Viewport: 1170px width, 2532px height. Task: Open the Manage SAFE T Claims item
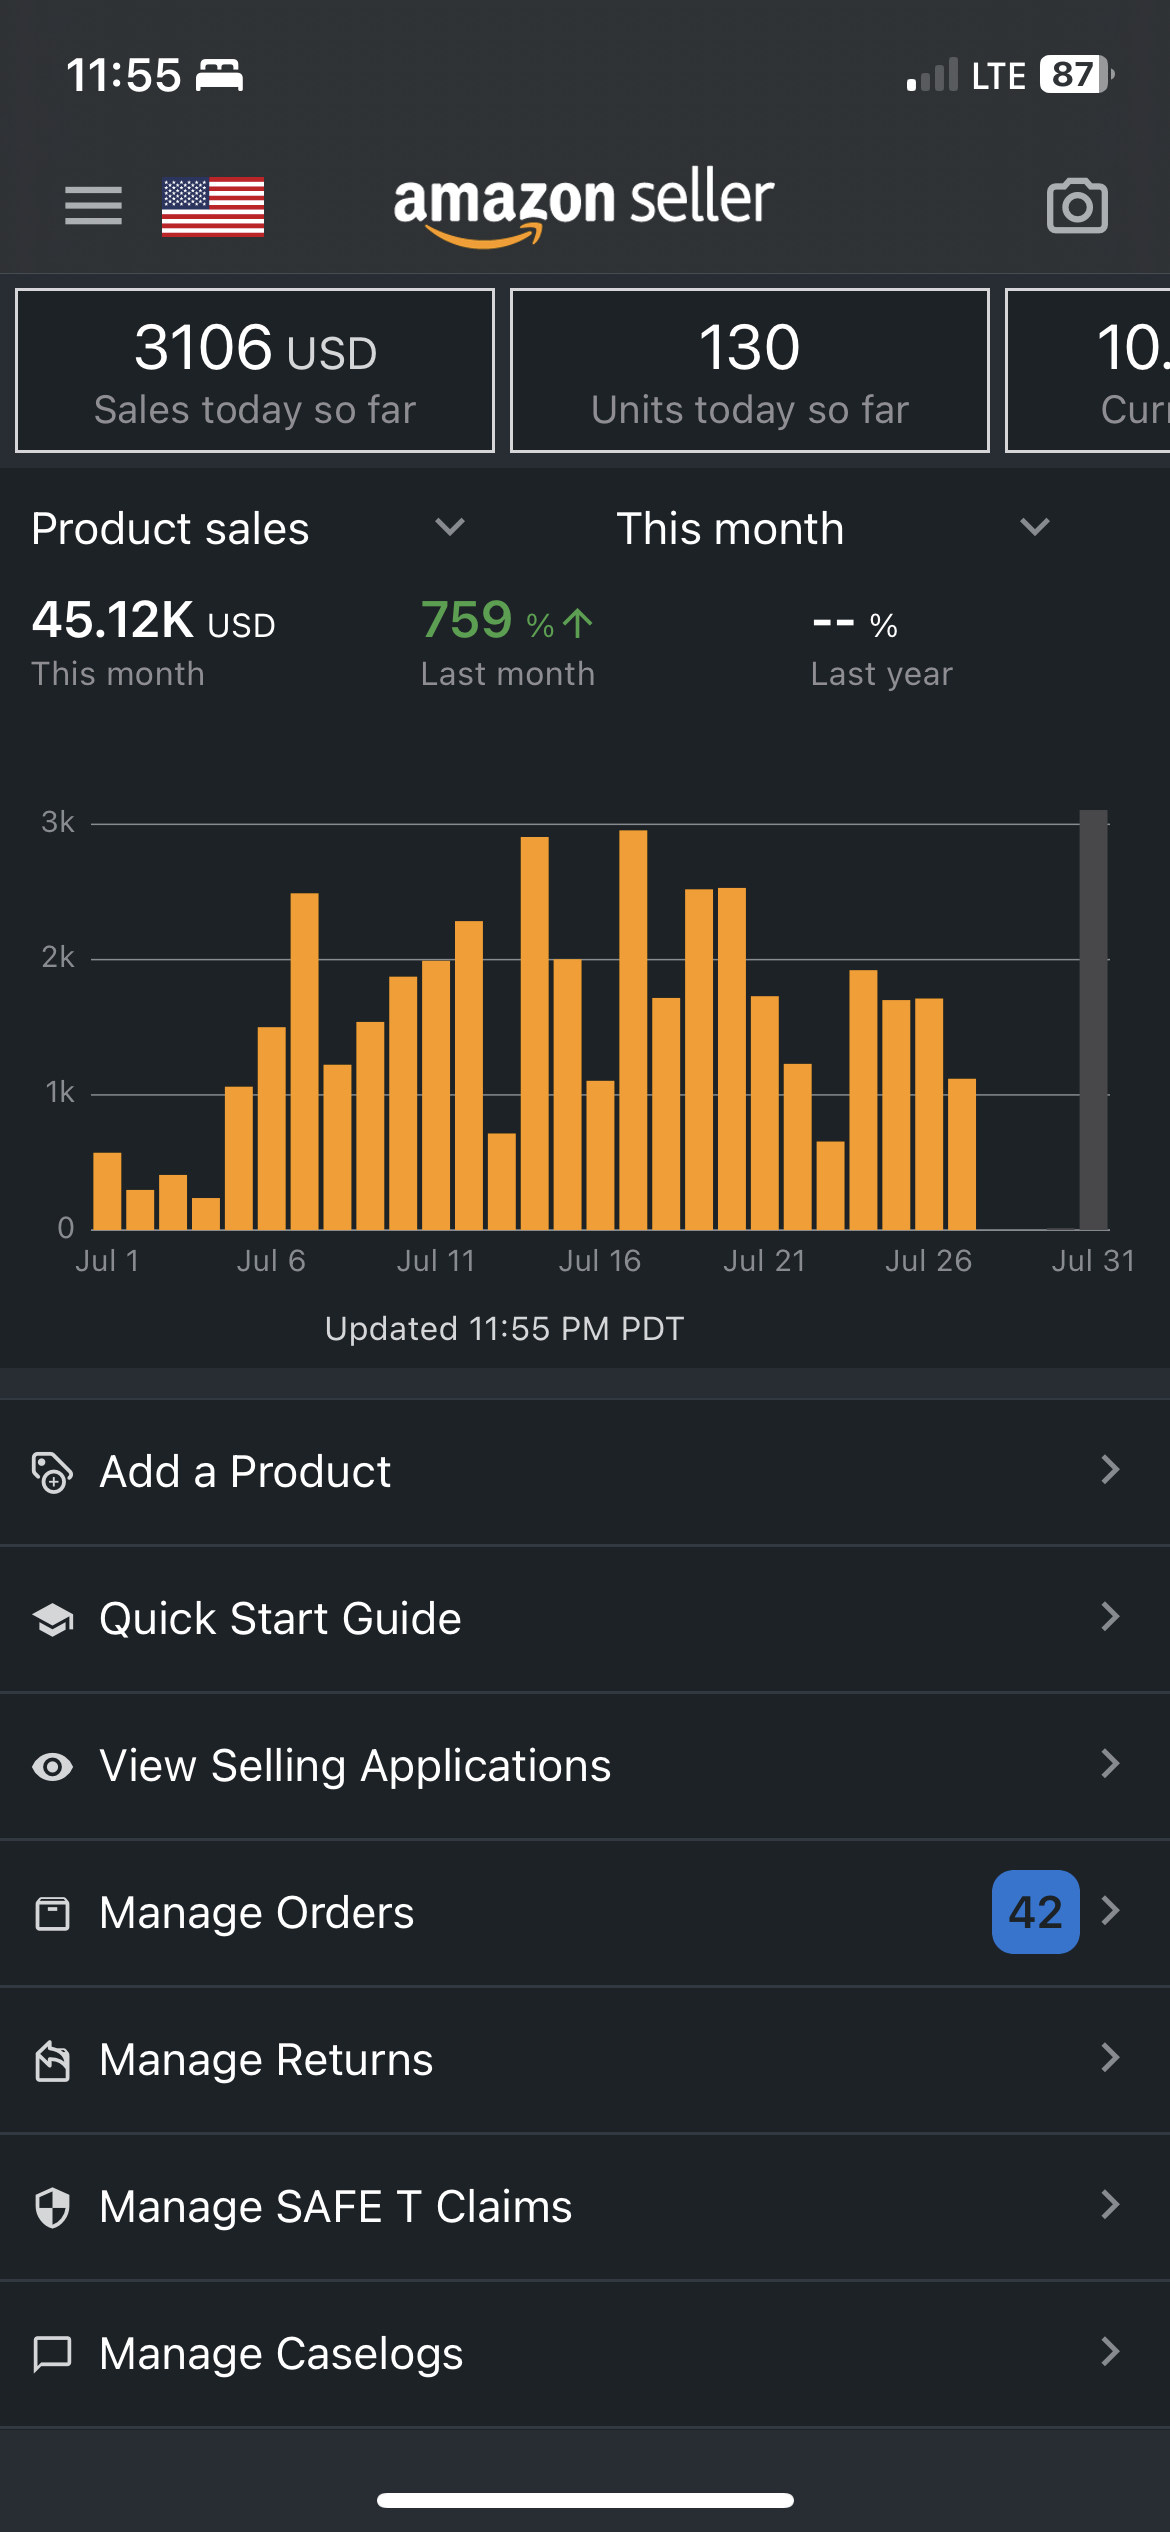585,2207
